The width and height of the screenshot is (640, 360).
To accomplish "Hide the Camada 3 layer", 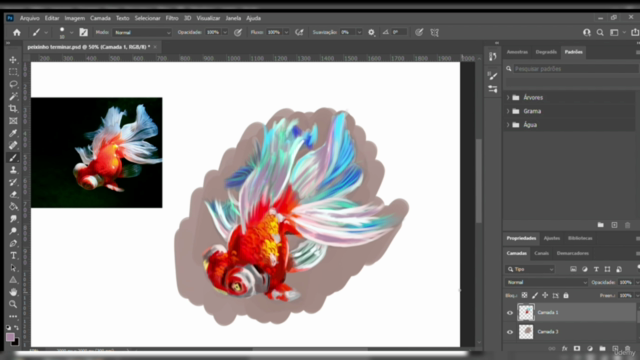I will [x=510, y=332].
